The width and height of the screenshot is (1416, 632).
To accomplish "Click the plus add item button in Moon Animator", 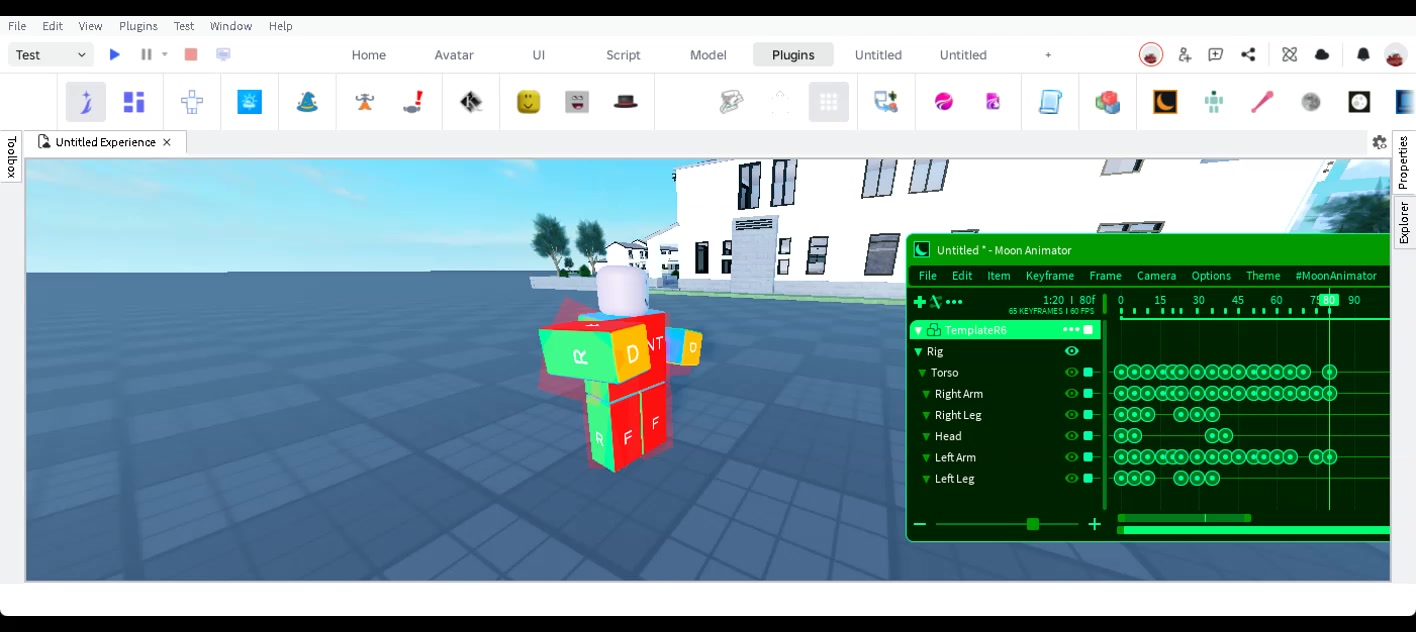I will point(920,302).
